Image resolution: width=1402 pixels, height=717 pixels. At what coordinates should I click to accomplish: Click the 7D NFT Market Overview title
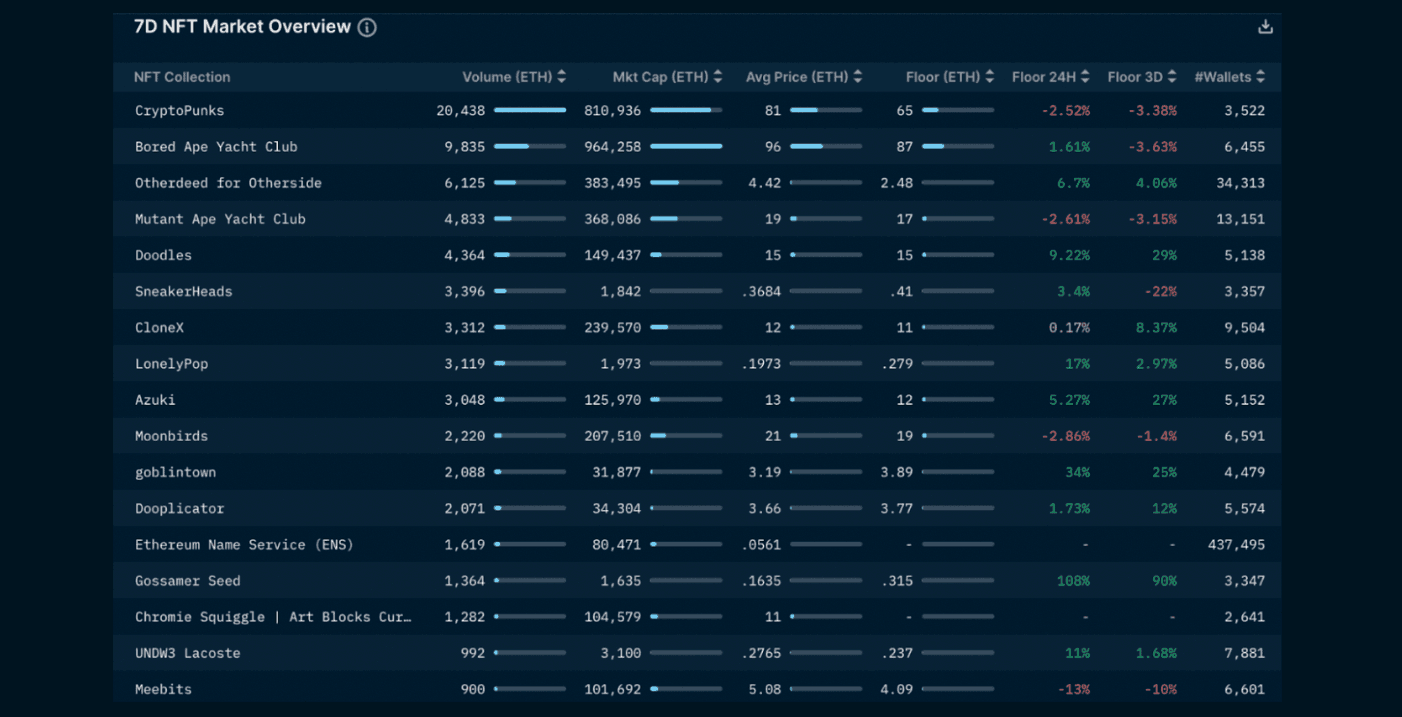click(242, 27)
